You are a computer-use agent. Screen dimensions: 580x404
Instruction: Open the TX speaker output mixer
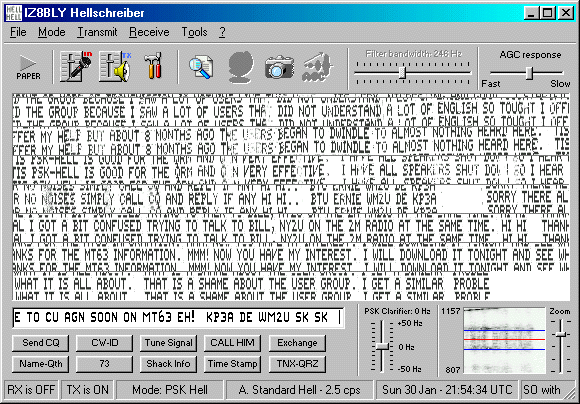coord(115,67)
